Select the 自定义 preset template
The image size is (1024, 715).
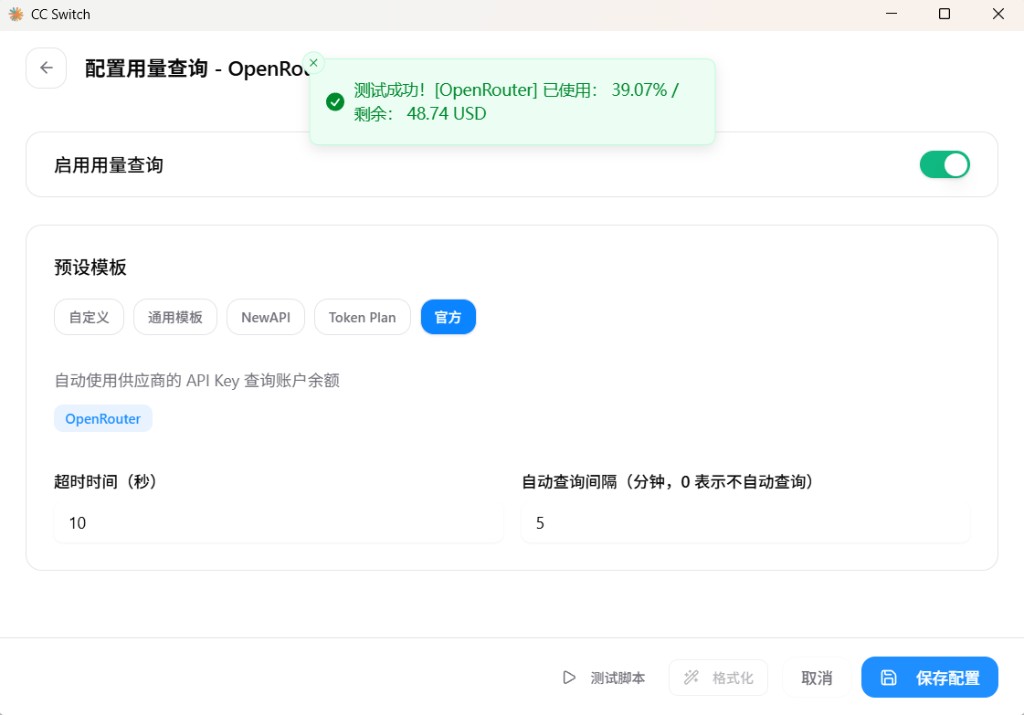pyautogui.click(x=89, y=317)
